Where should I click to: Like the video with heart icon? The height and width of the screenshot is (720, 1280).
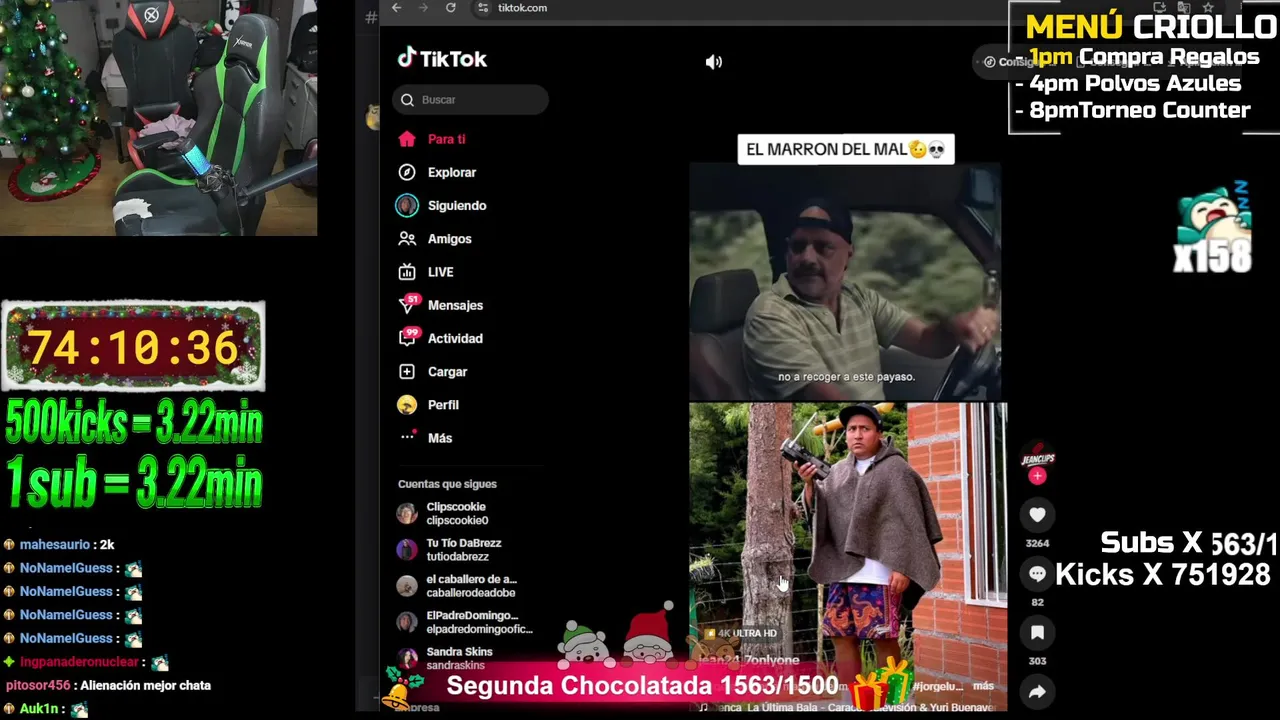point(1037,515)
